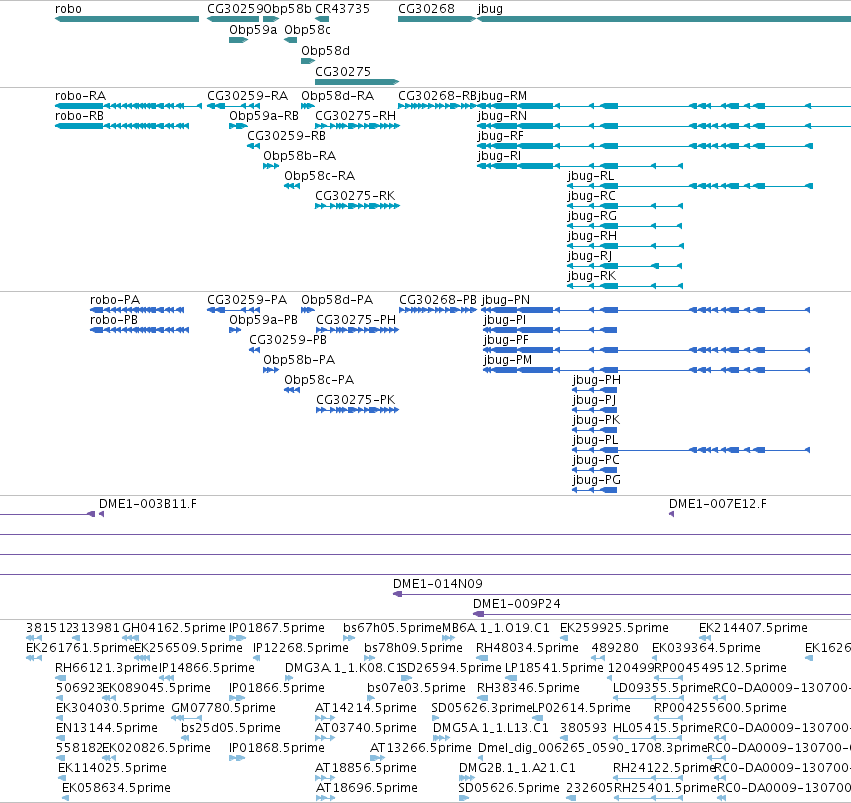Open the AT14214.5prime EST label
Viewport: 851px width, 803px height.
coord(366,708)
